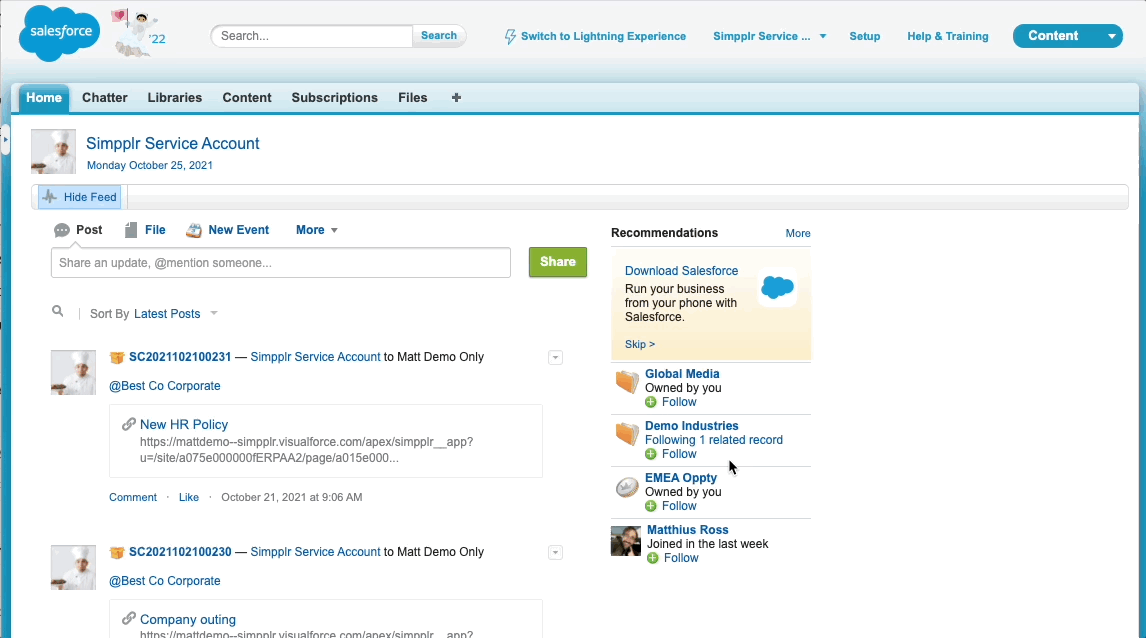Open the Chatter tab
The image size is (1146, 638).
point(105,98)
